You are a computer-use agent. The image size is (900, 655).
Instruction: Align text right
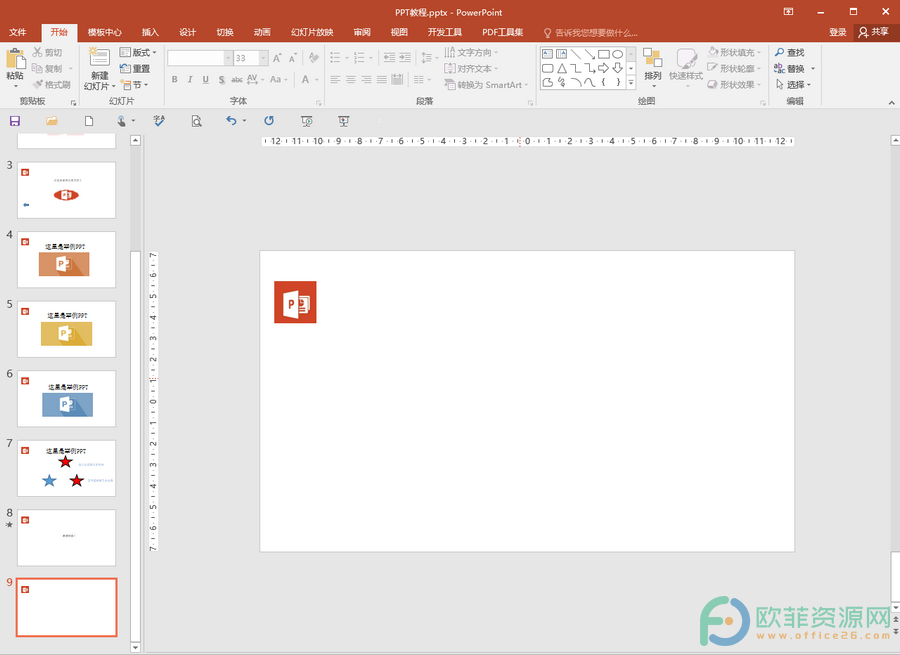pyautogui.click(x=366, y=80)
